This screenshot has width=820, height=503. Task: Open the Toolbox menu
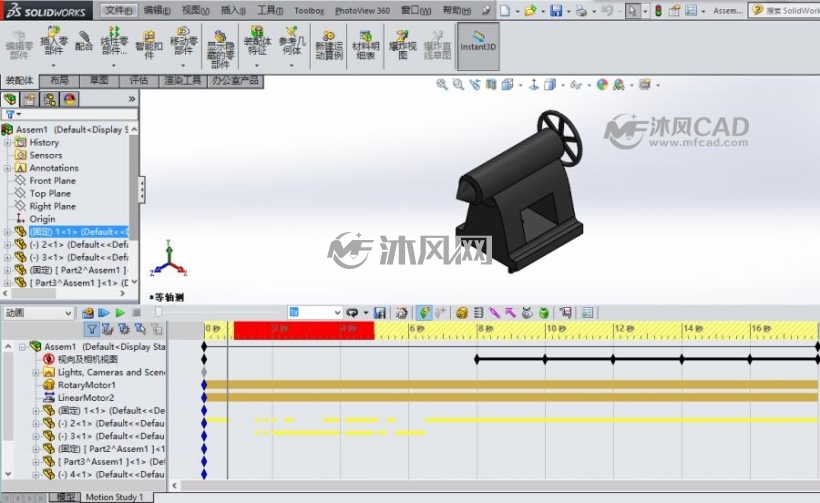pos(309,10)
